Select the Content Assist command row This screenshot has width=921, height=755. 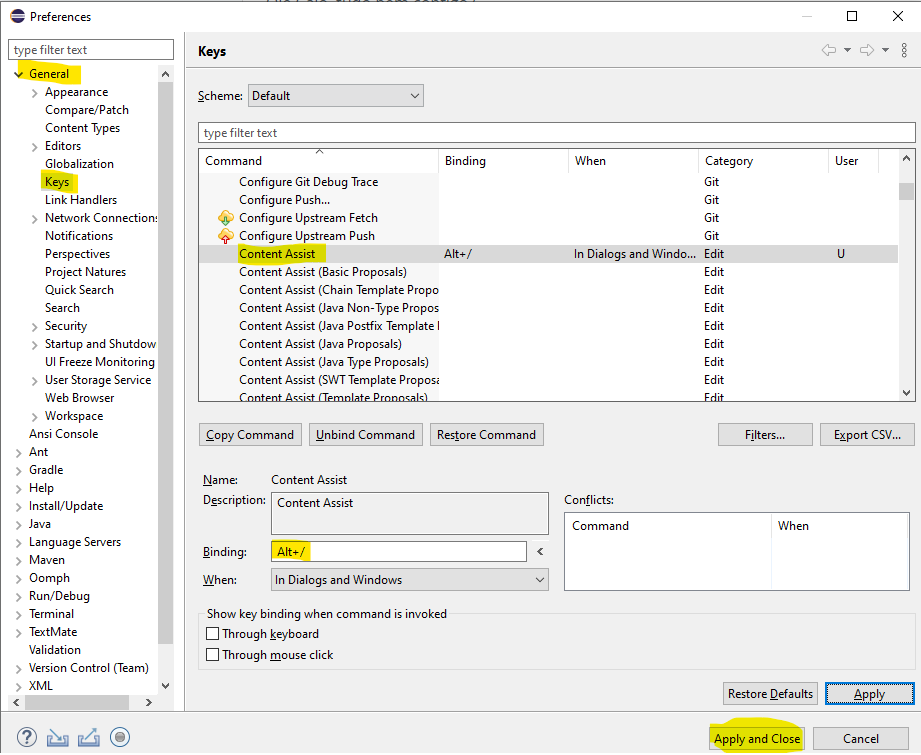[548, 254]
